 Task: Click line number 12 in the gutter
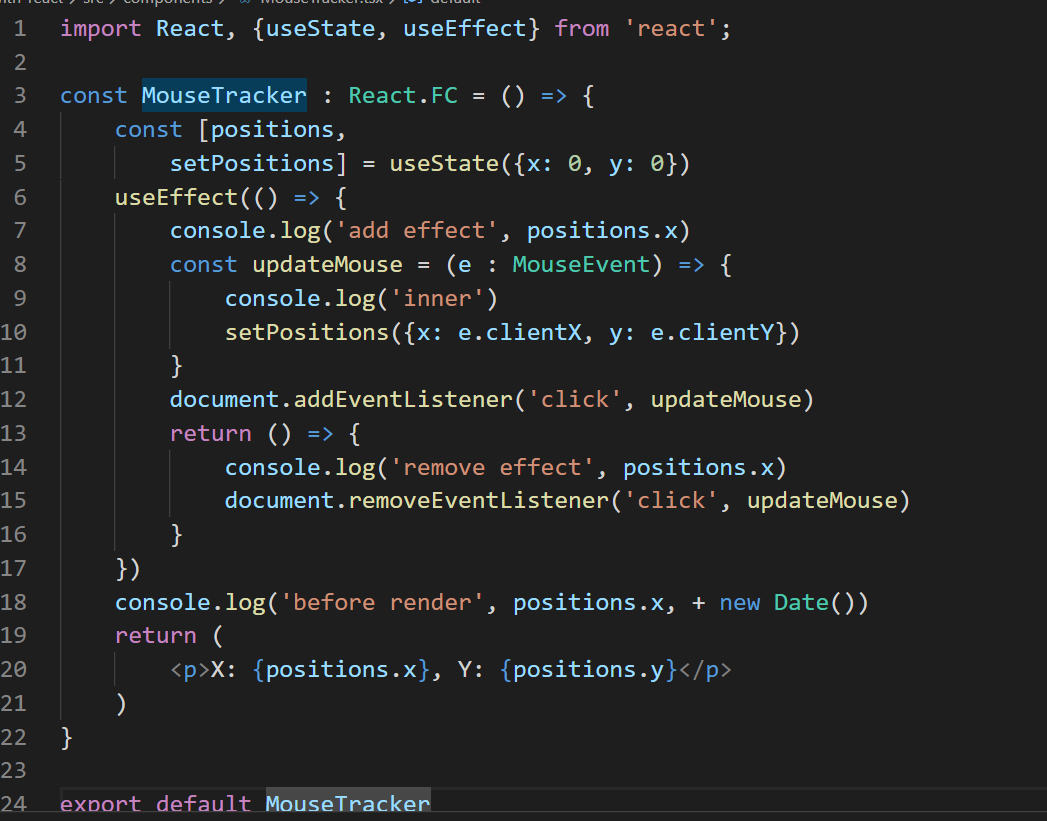tap(13, 400)
